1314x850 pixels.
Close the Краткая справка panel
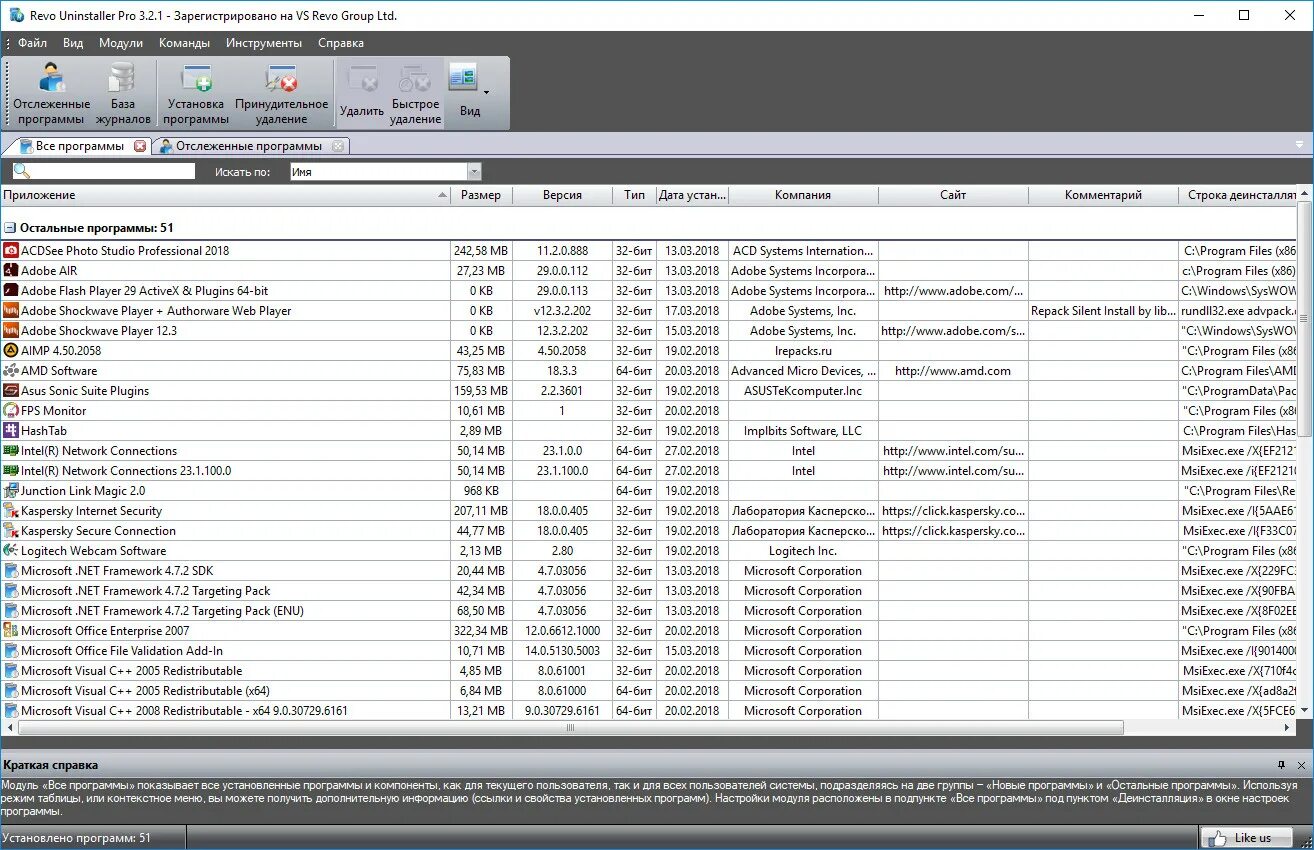[1301, 765]
